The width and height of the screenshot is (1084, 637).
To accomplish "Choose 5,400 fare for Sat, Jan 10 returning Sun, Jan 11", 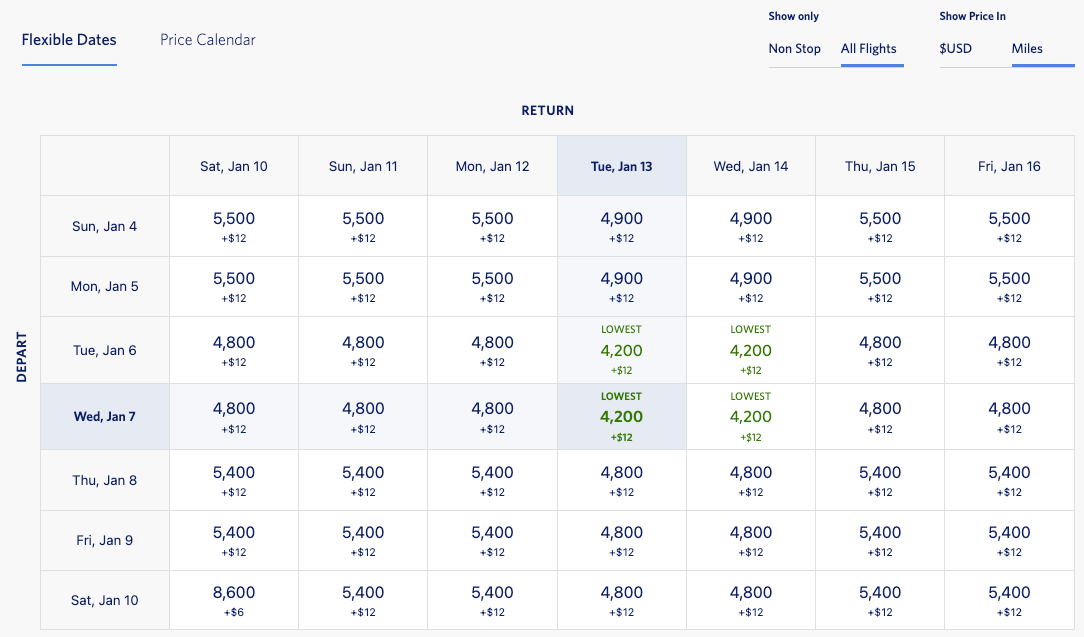I will 363,599.
